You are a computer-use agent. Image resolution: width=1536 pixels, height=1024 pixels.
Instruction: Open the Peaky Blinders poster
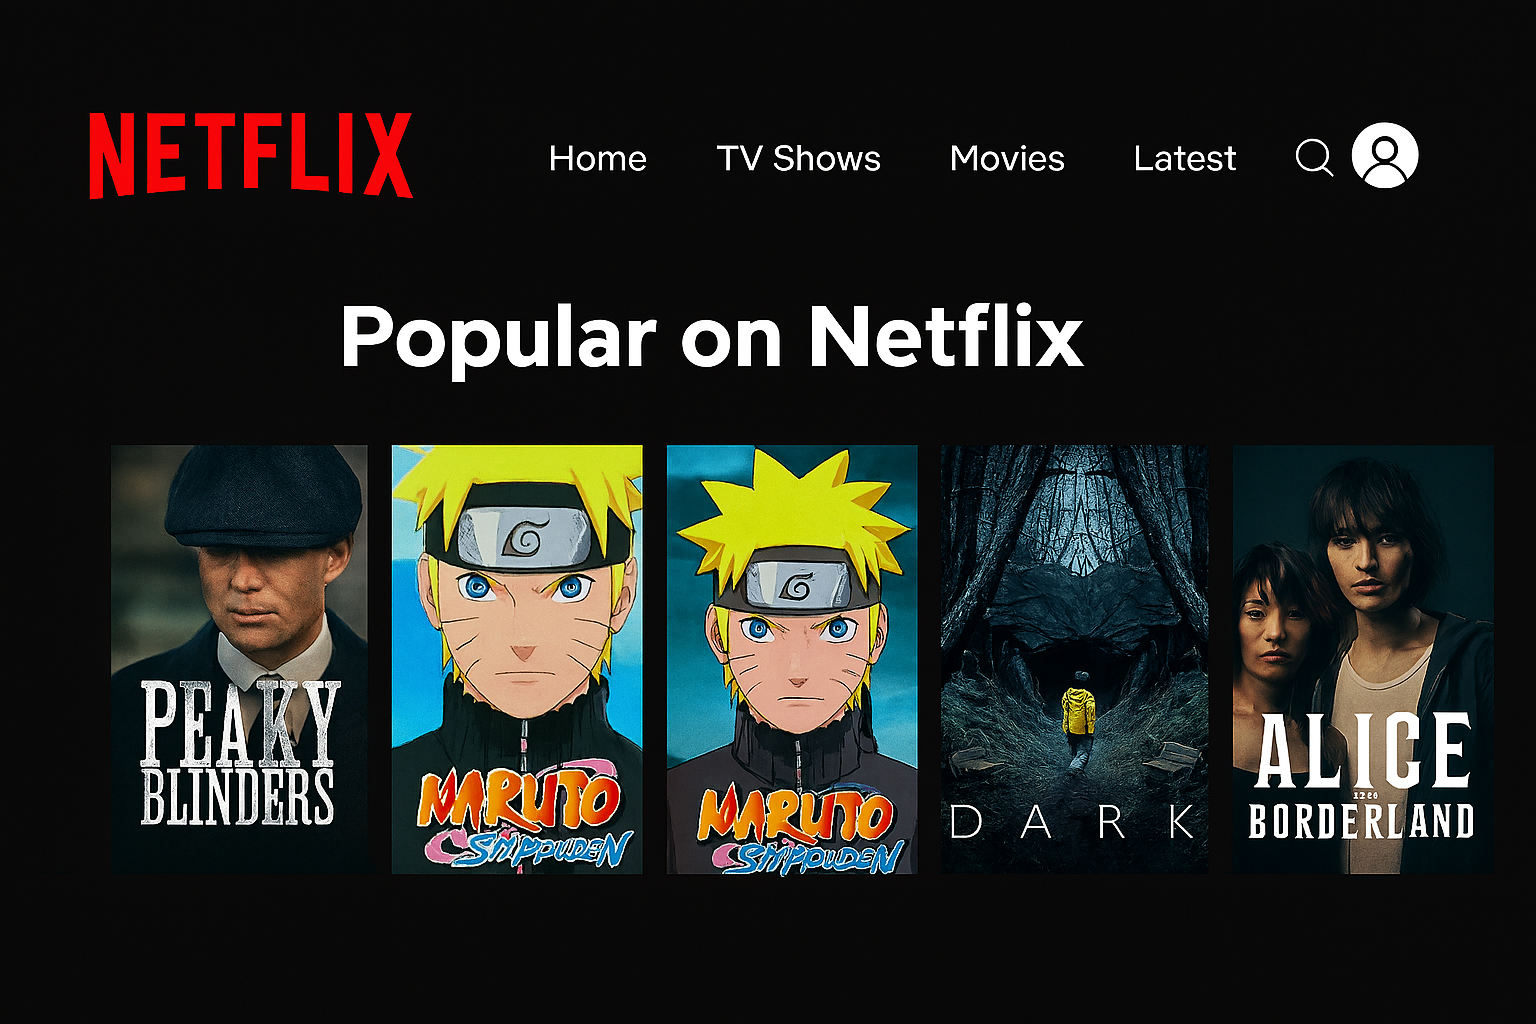[x=239, y=659]
